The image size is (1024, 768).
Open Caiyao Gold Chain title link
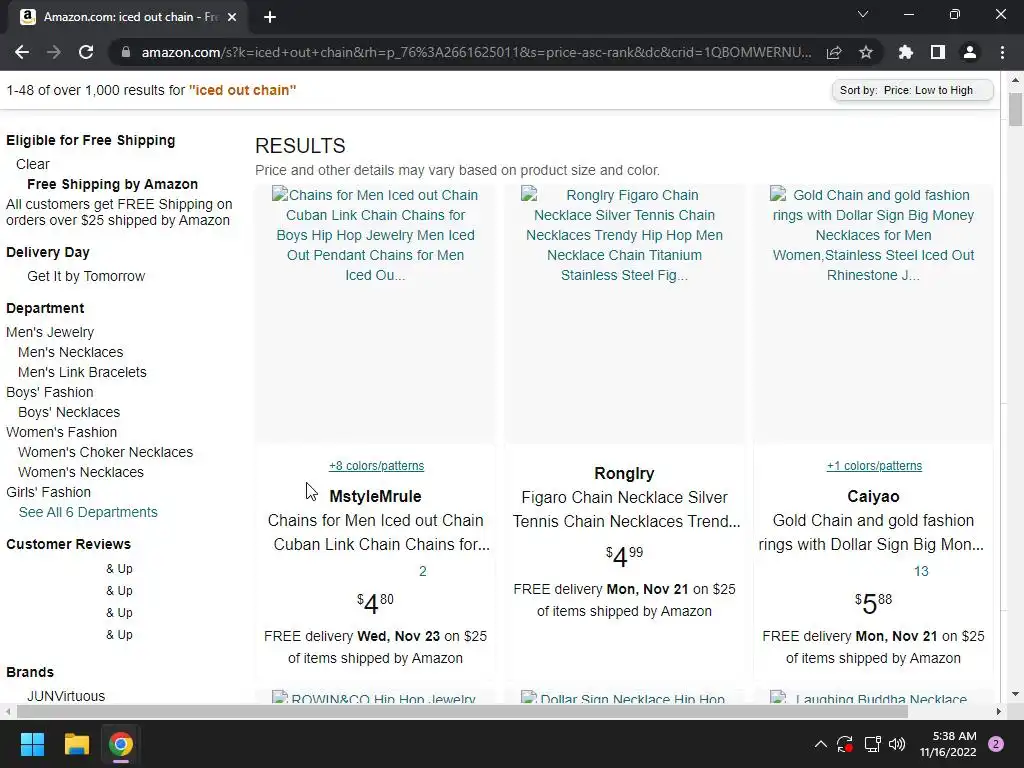[872, 532]
